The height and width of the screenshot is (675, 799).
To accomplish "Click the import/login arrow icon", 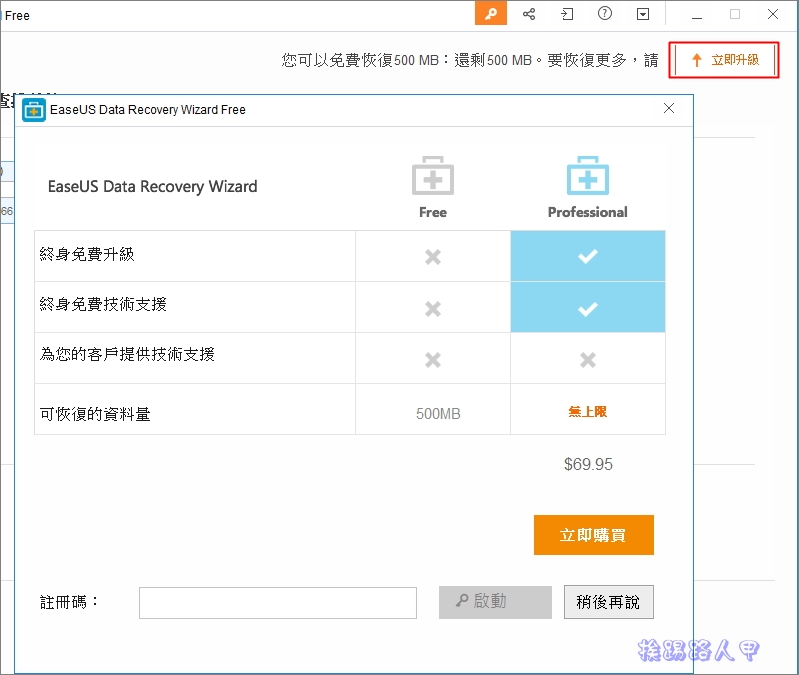I will tap(567, 14).
